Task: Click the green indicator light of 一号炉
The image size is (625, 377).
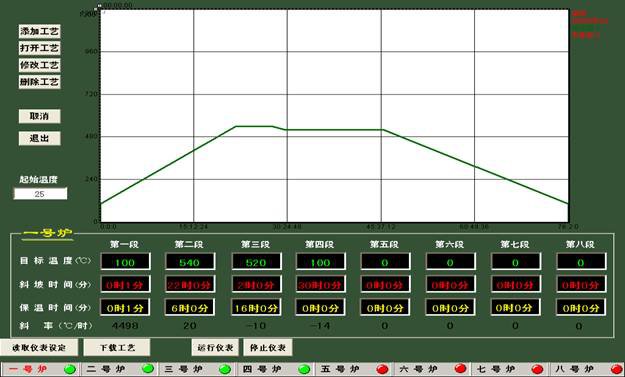Action: tap(70, 369)
